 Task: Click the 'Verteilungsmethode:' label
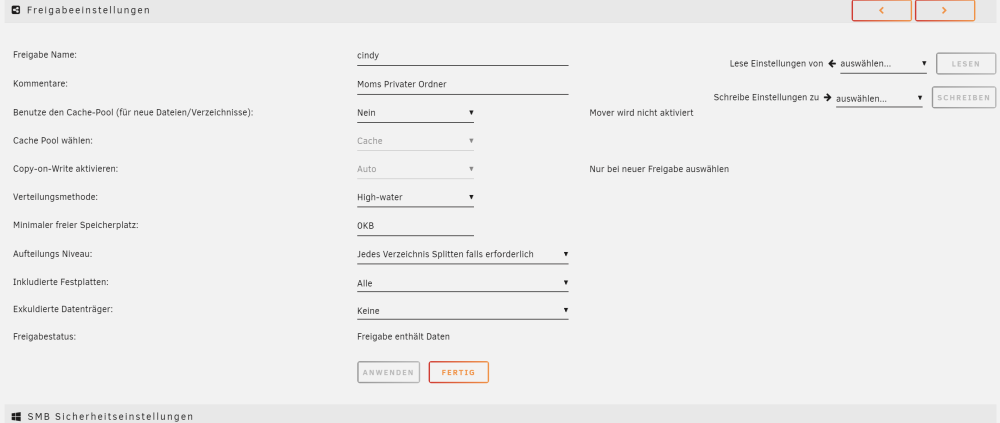55,197
